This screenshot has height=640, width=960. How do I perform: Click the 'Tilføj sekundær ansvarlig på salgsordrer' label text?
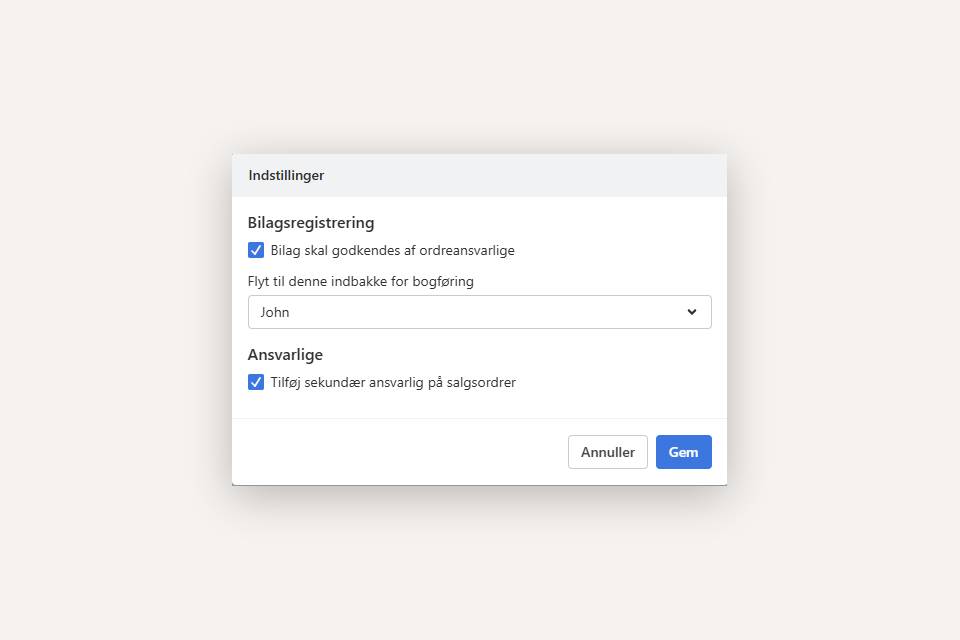(x=393, y=382)
